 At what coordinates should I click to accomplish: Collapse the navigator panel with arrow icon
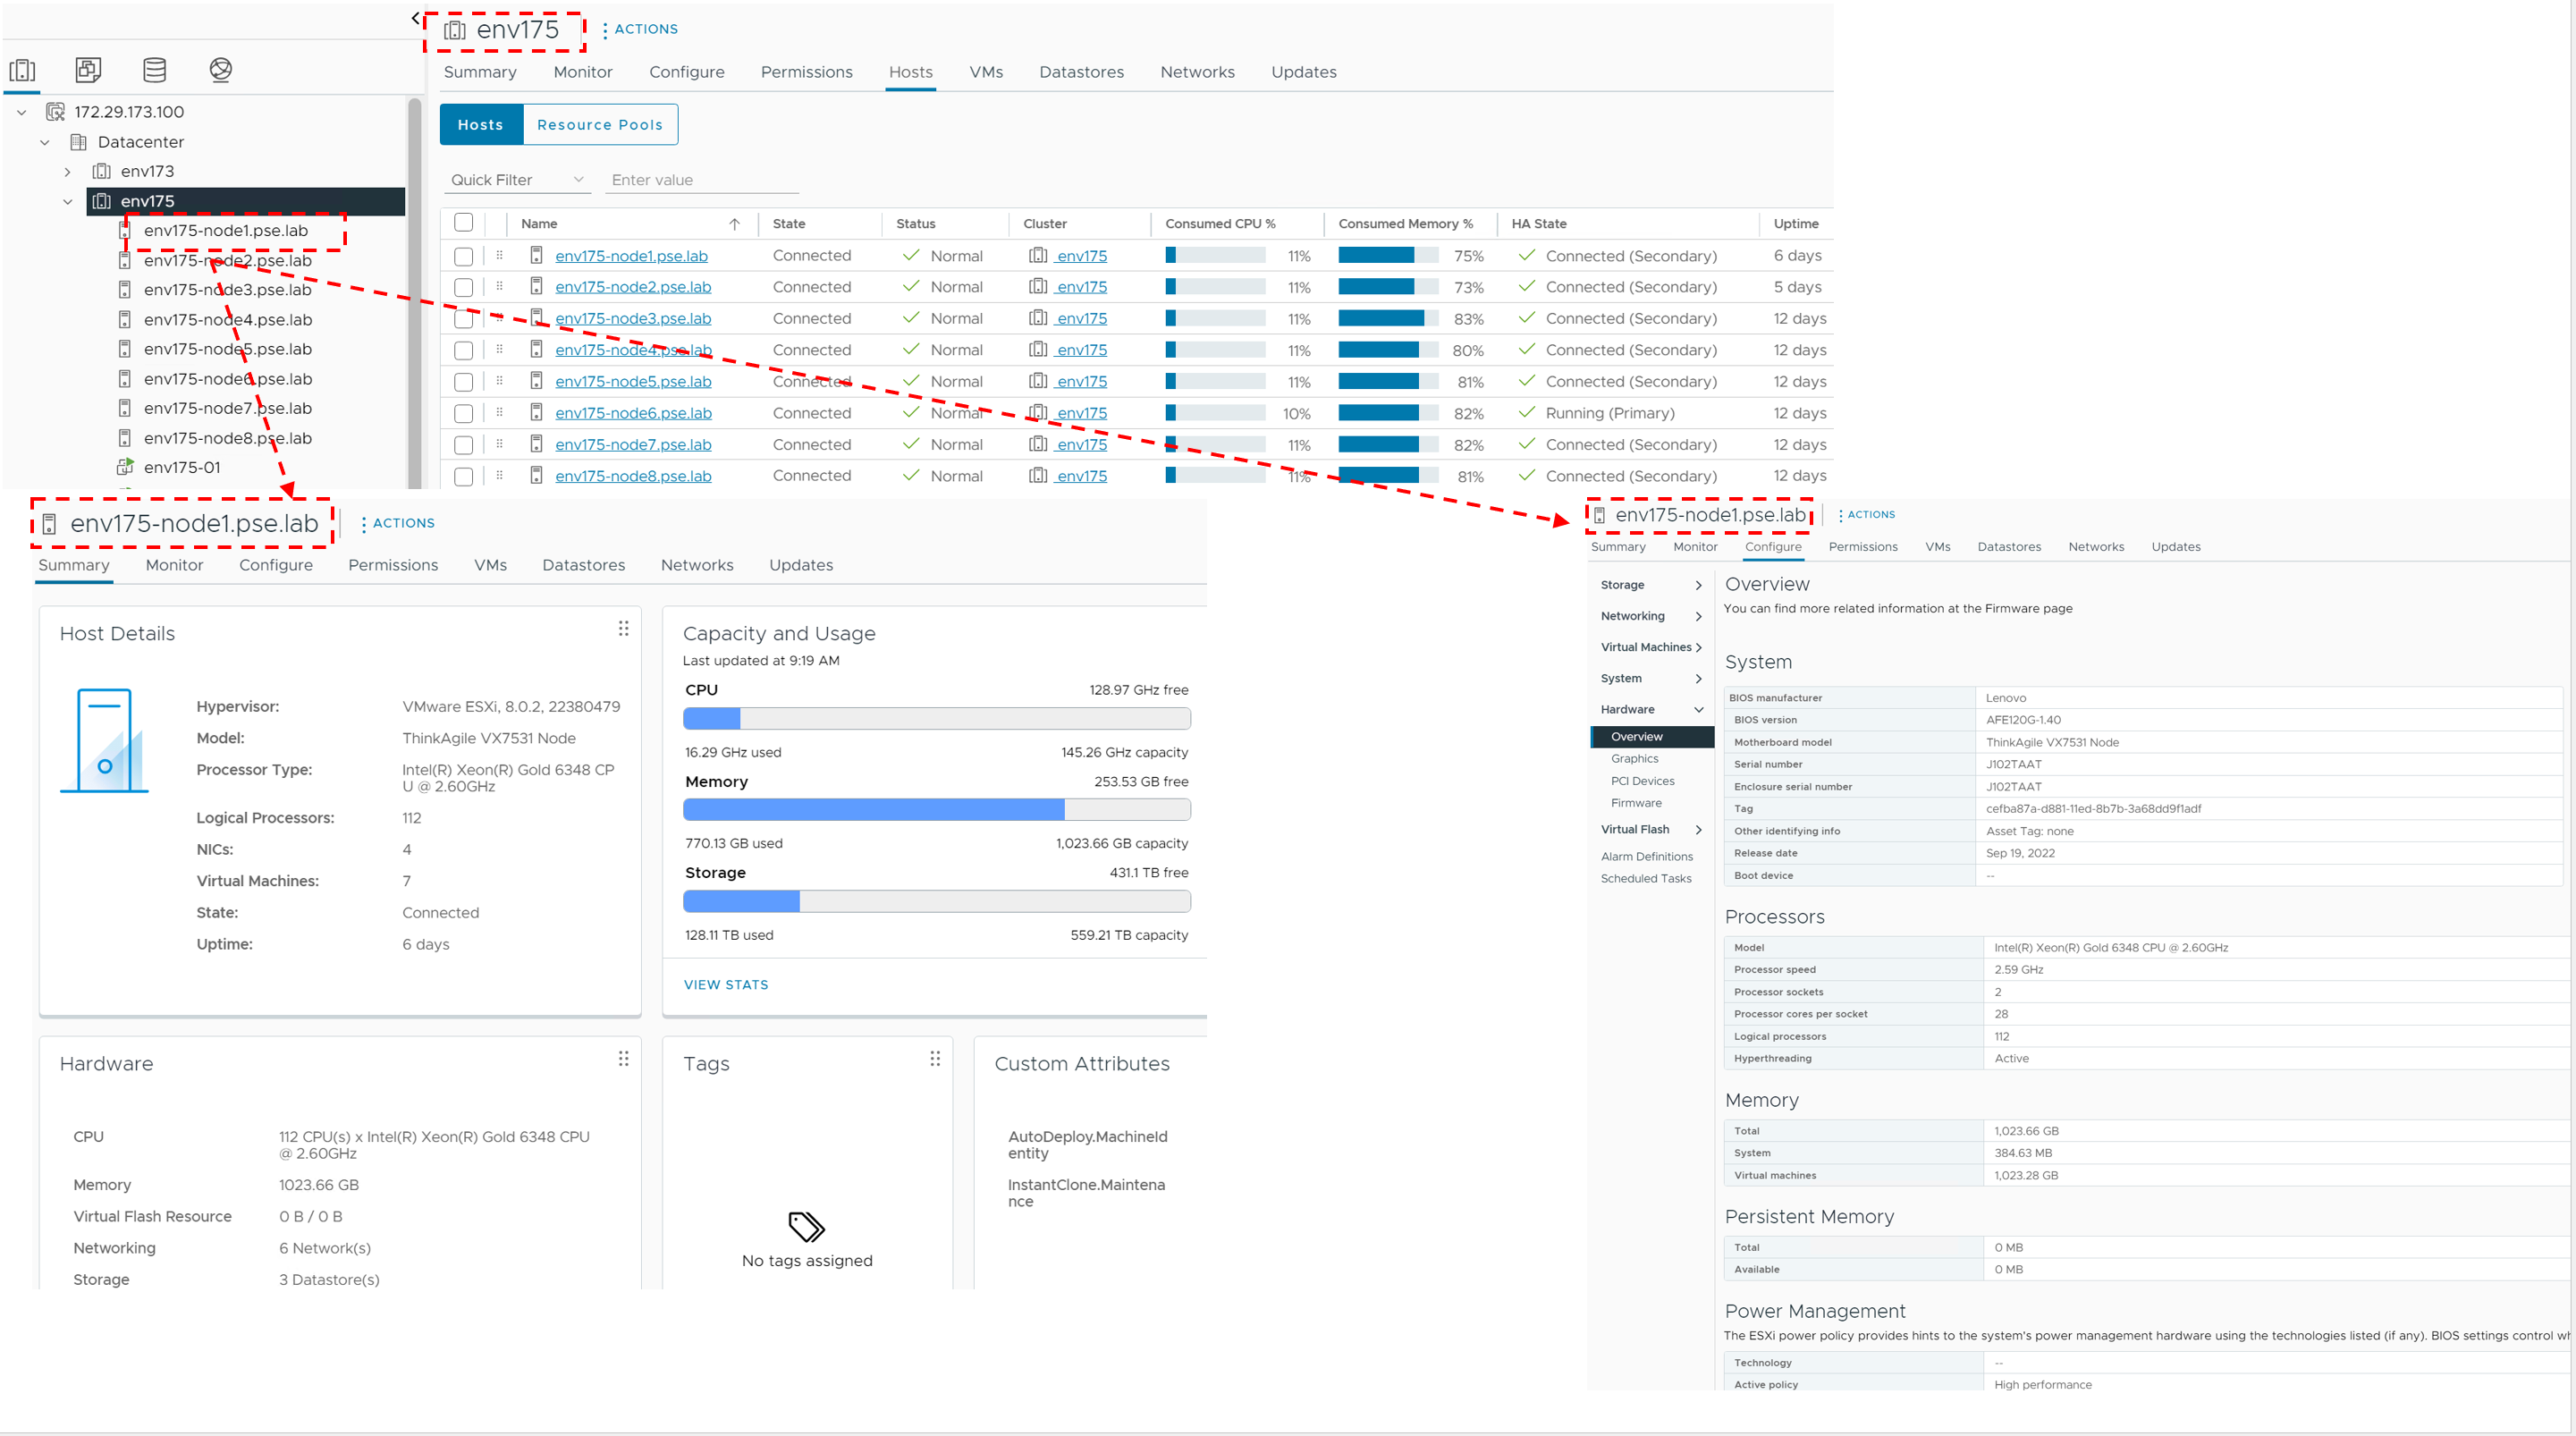click(x=415, y=18)
